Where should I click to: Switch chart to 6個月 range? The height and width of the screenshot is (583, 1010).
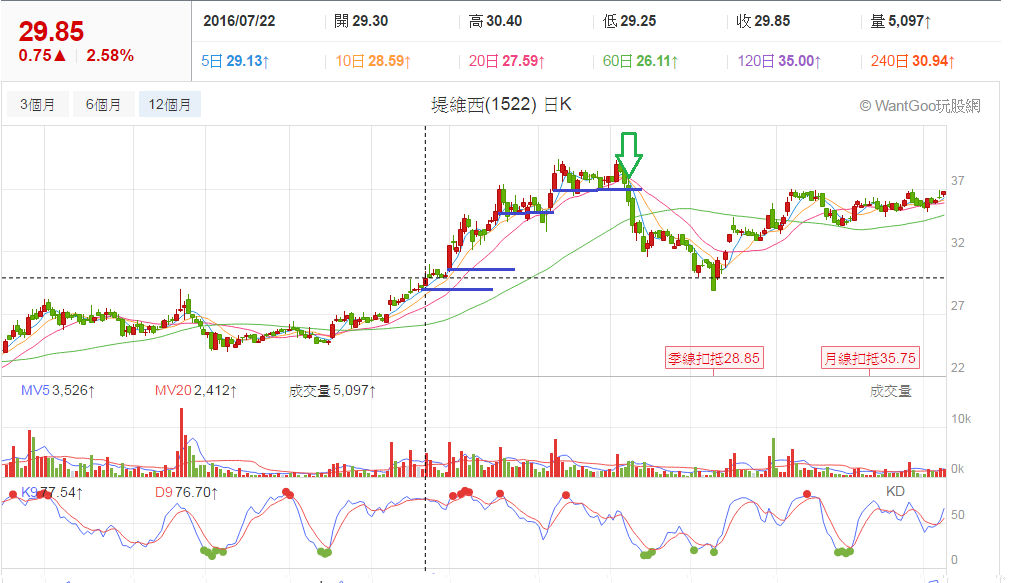(x=103, y=104)
